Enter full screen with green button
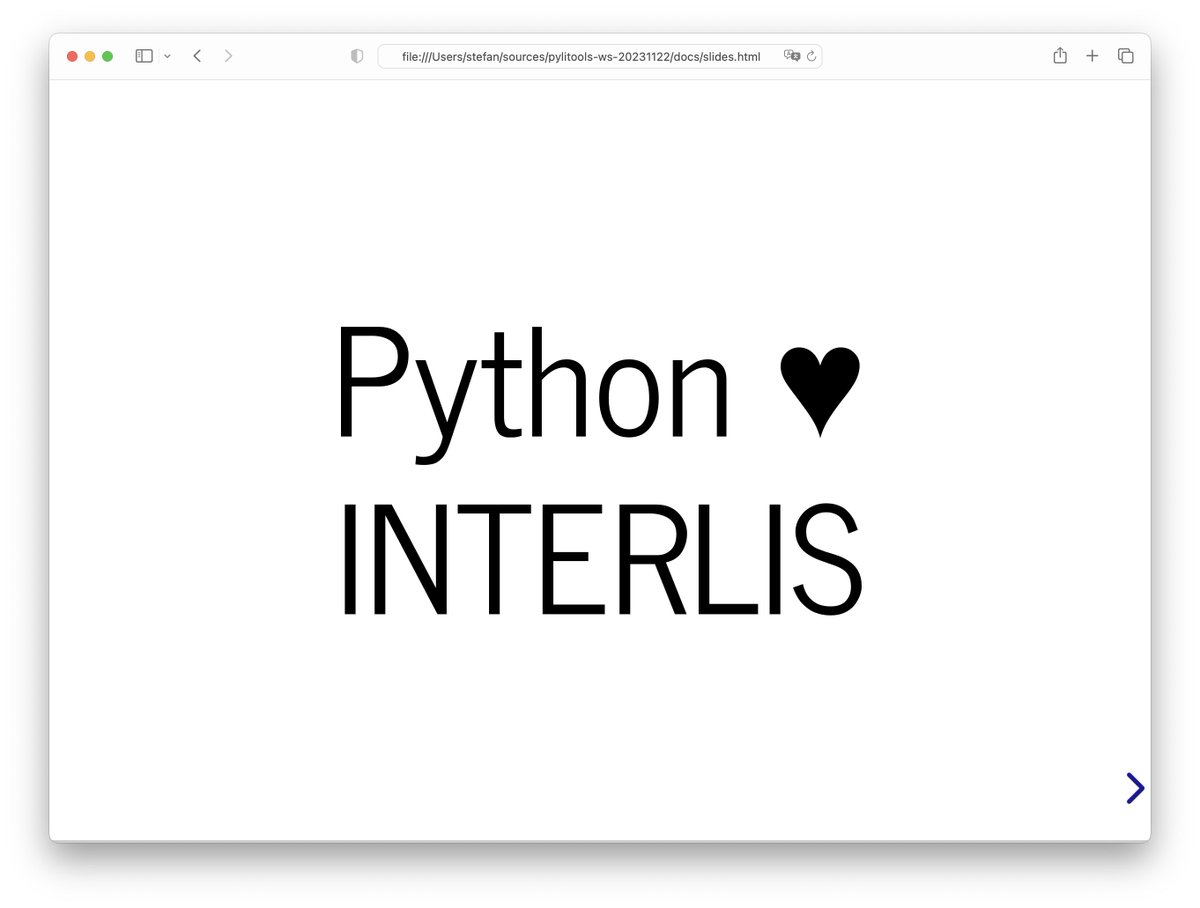The height and width of the screenshot is (908, 1200). (108, 56)
